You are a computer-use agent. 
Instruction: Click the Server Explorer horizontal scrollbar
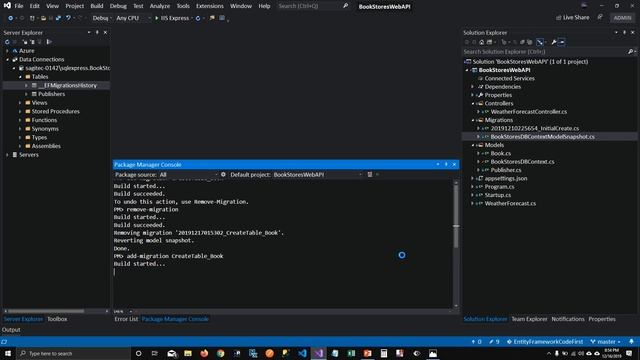[x=46, y=311]
